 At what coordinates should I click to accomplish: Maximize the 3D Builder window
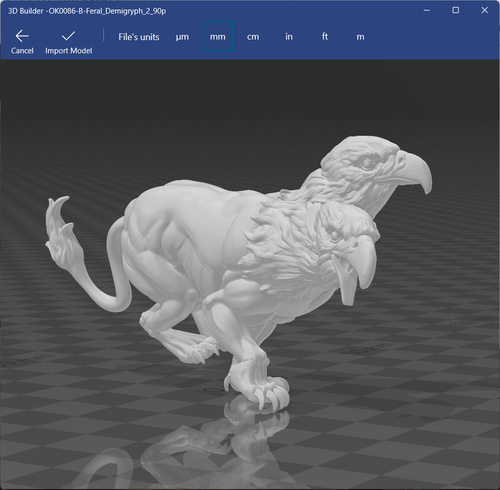[x=455, y=10]
